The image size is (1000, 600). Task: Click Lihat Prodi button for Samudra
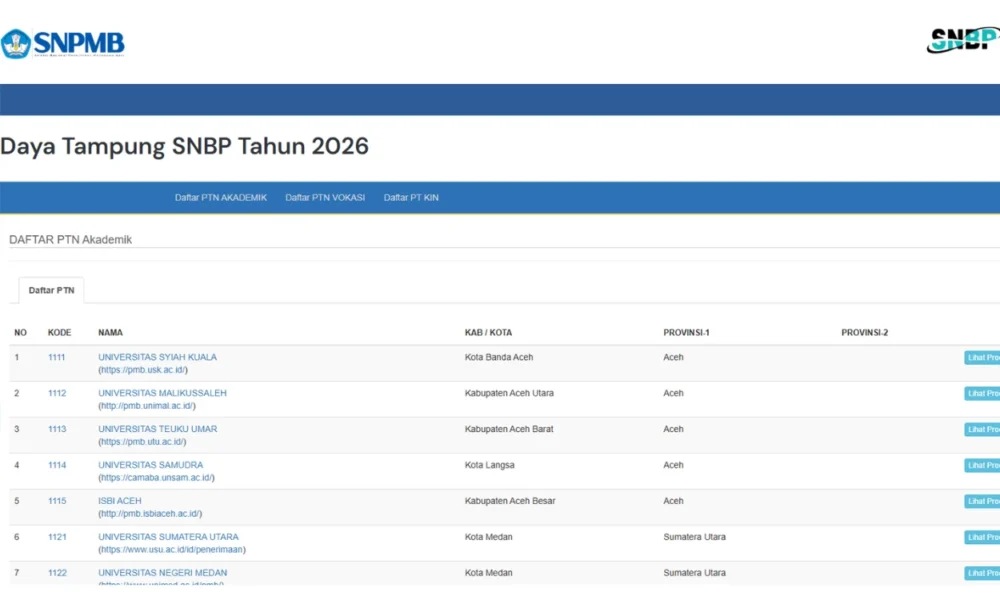point(982,465)
